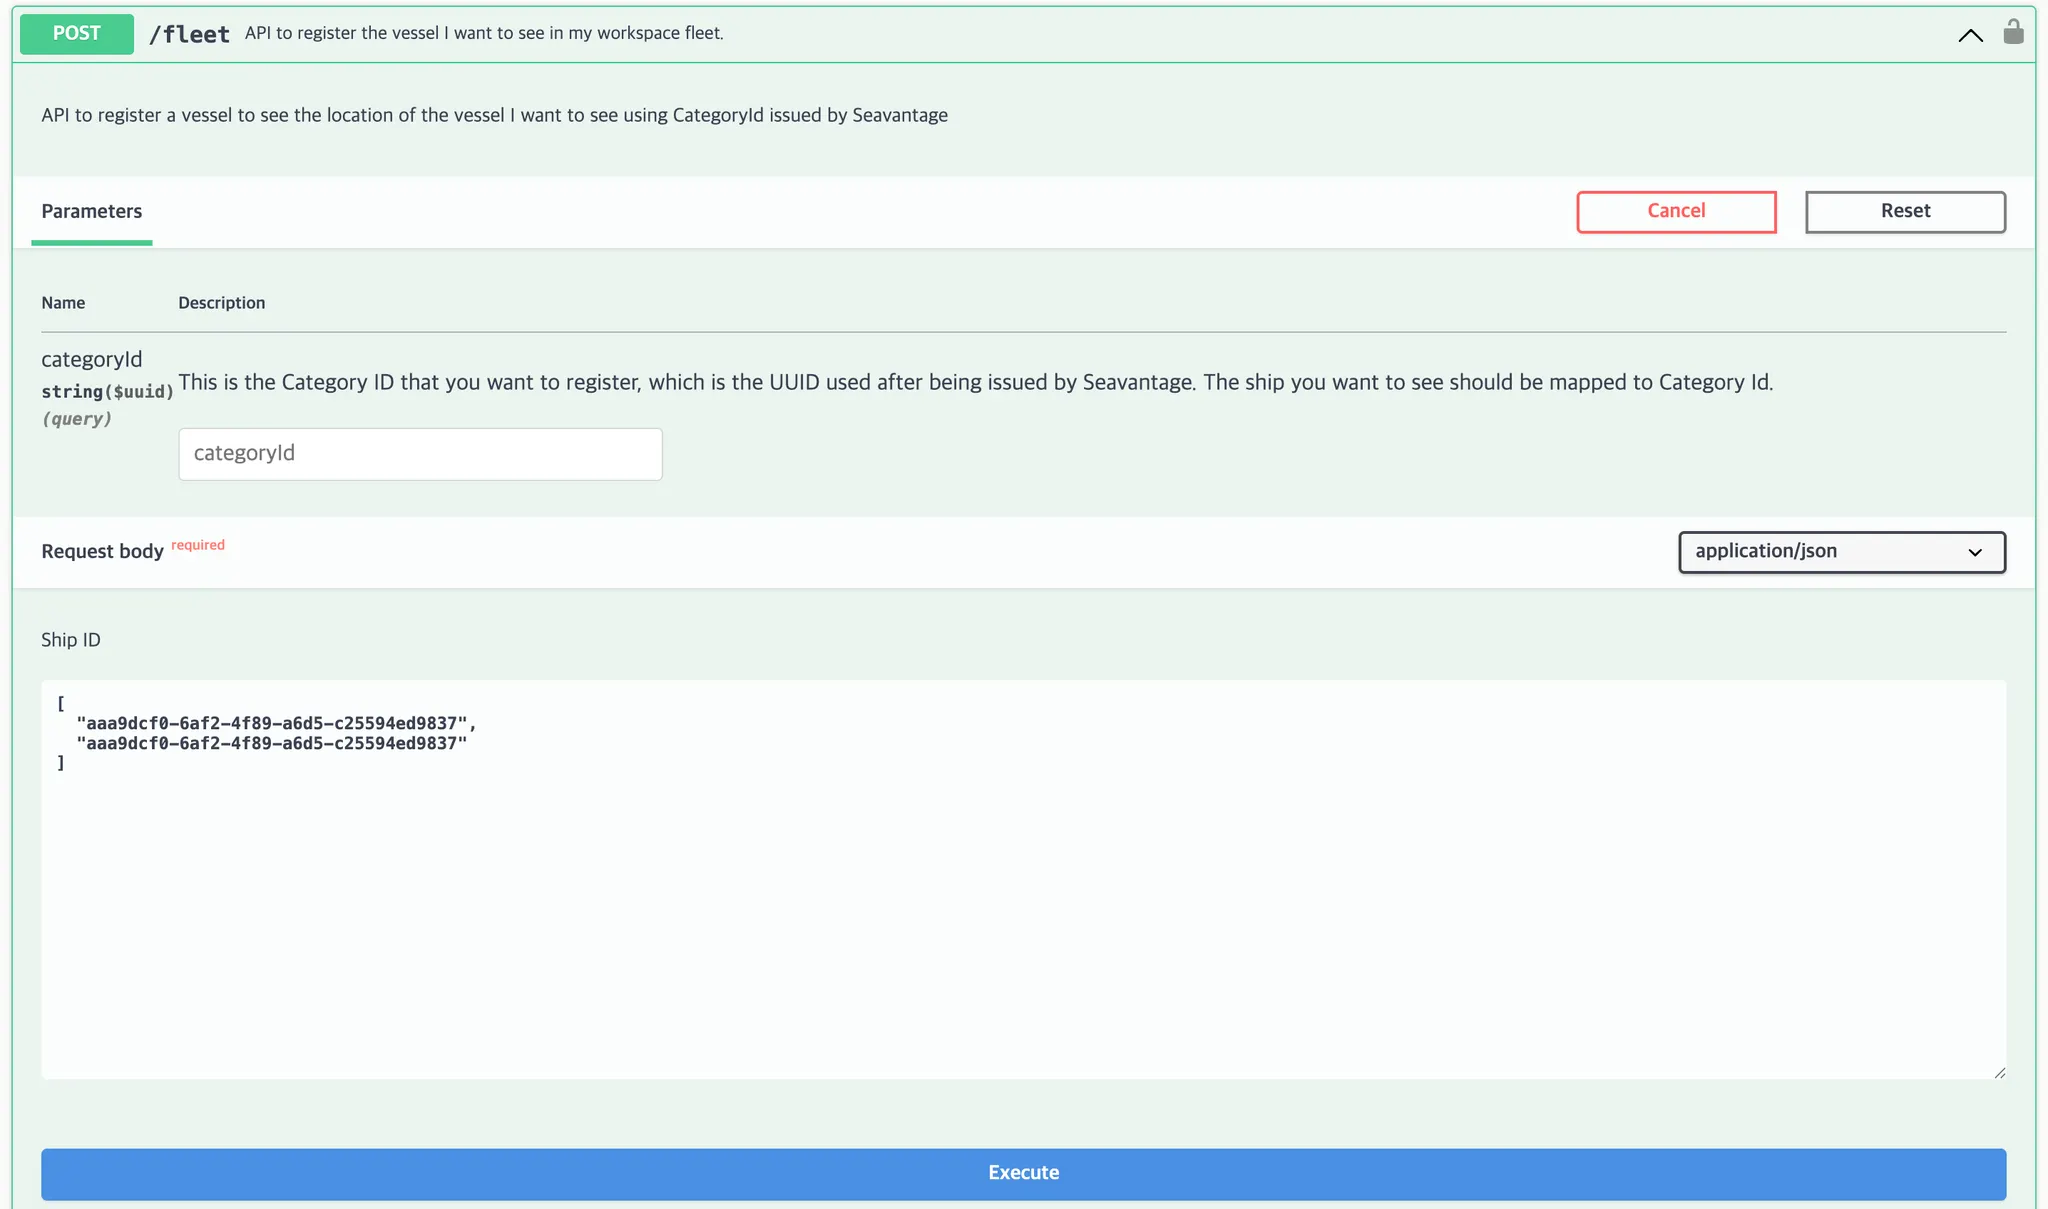Click the lock authorization icon
The width and height of the screenshot is (2048, 1209).
(2013, 33)
